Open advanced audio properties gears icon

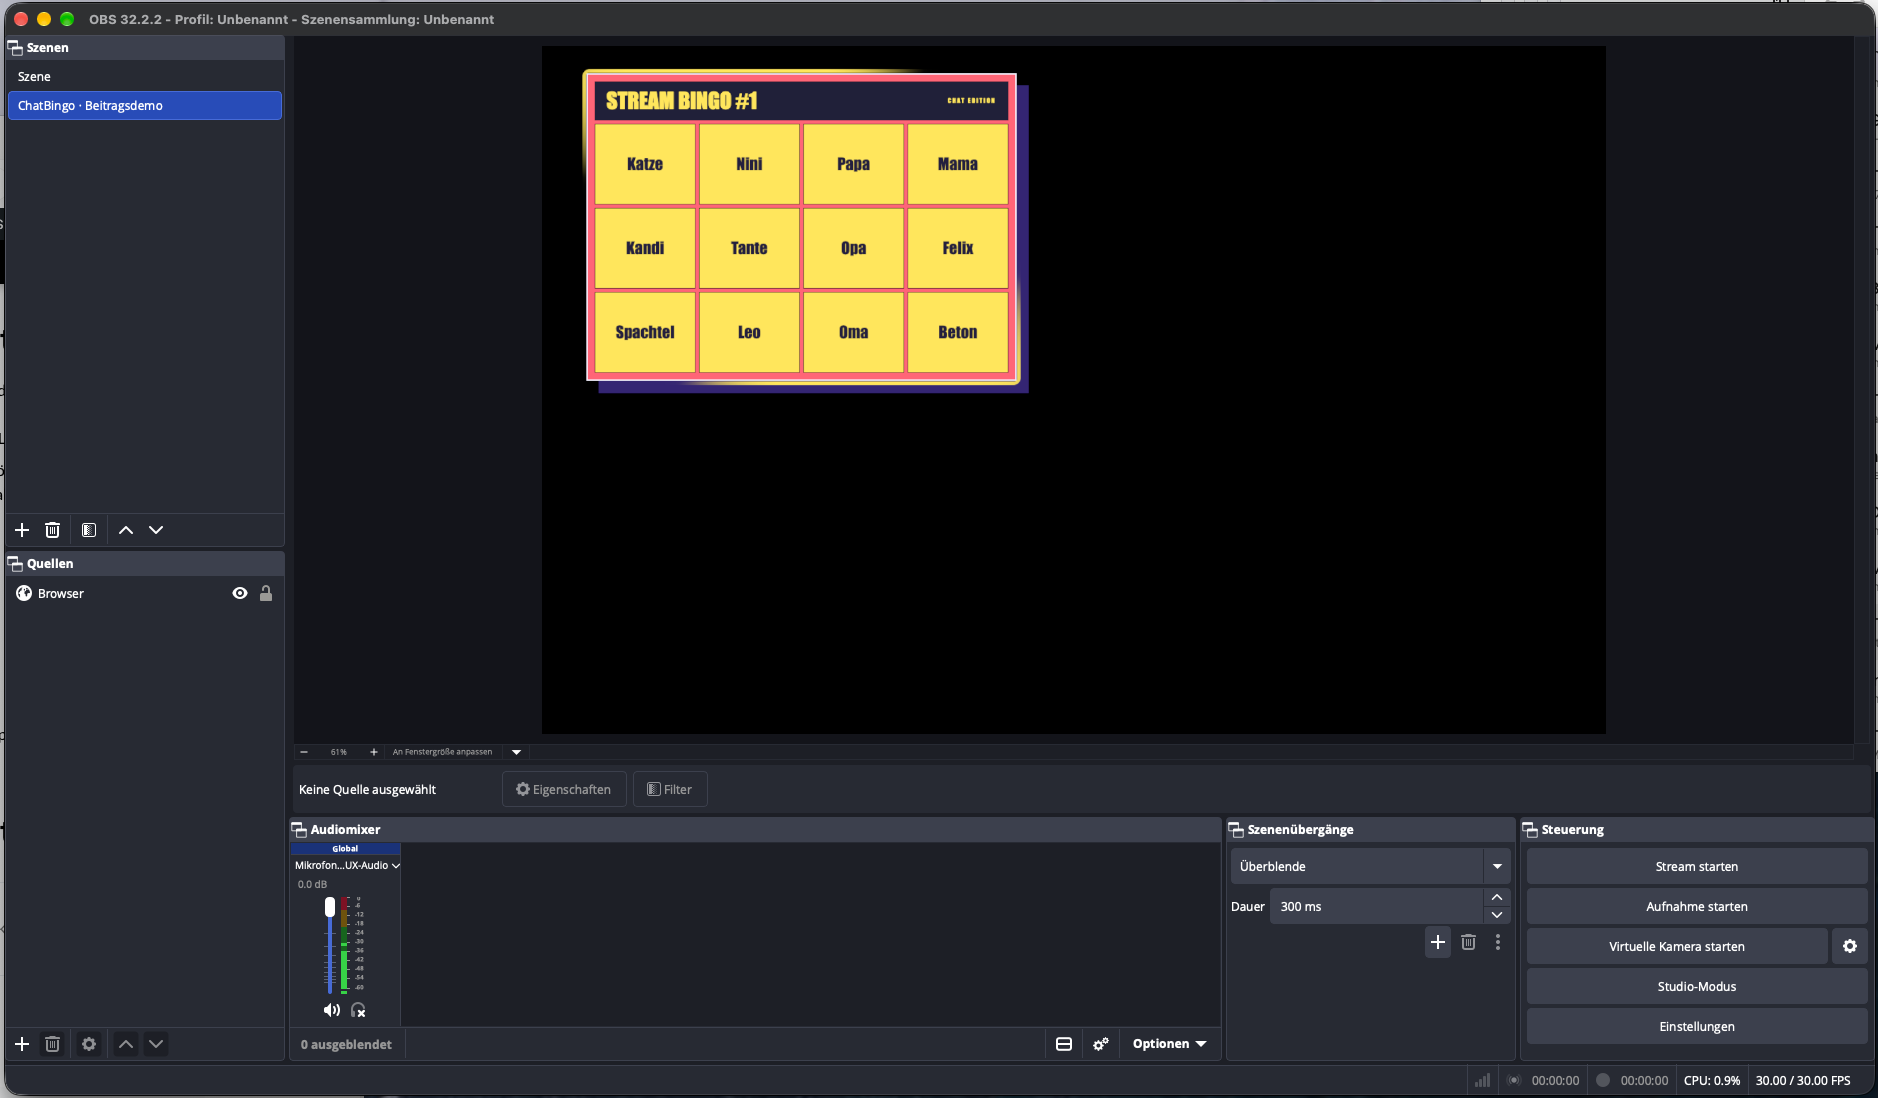click(x=1101, y=1044)
